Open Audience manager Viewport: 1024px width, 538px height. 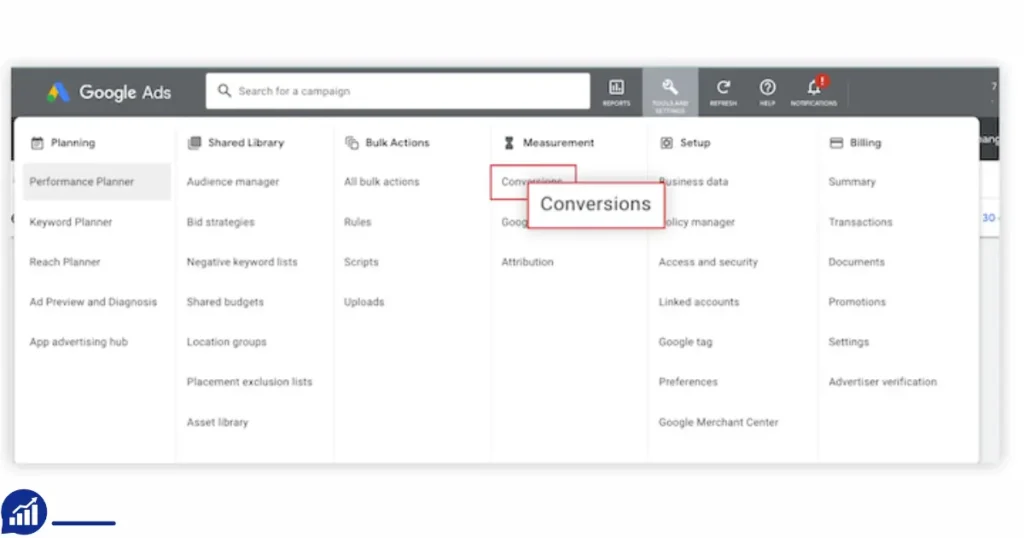[232, 182]
